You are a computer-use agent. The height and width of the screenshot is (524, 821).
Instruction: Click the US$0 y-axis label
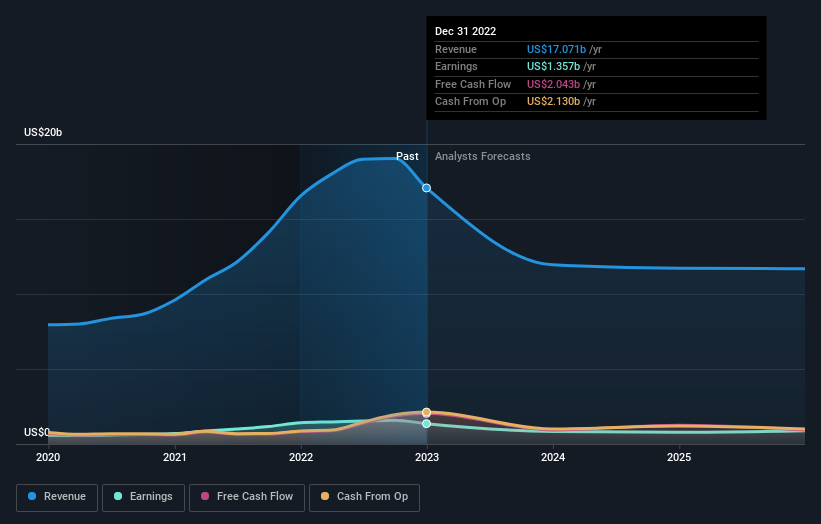(37, 432)
